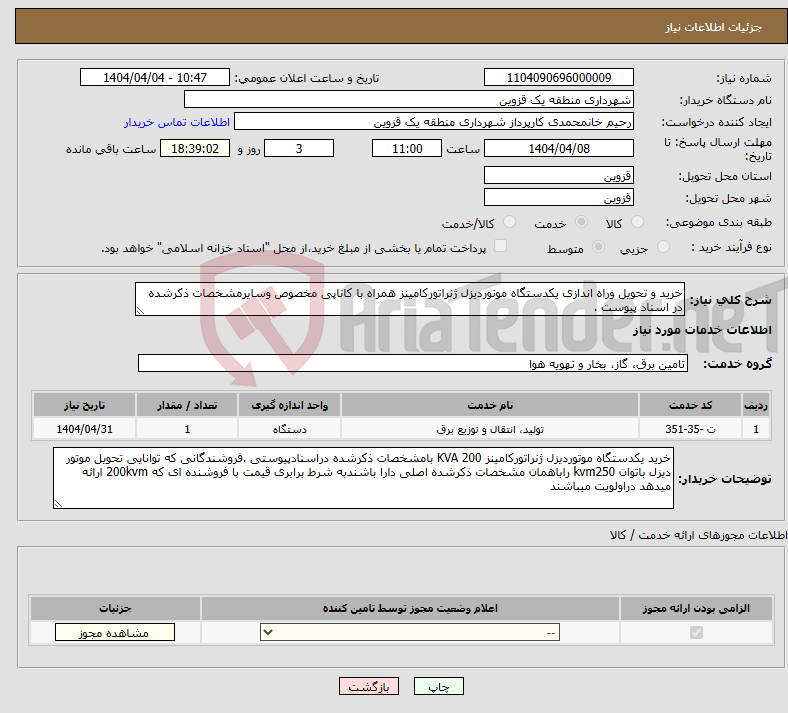Select the کالا radio button

(637, 222)
